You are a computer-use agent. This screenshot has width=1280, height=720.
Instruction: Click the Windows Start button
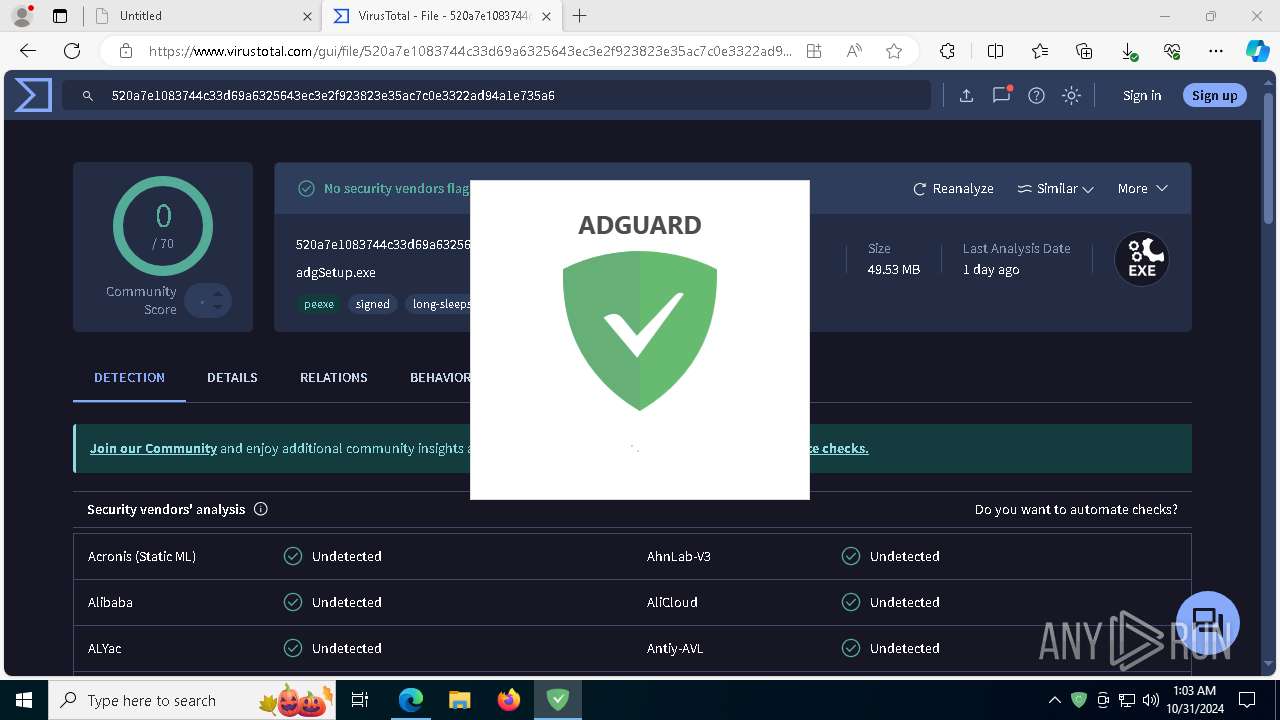pos(24,700)
